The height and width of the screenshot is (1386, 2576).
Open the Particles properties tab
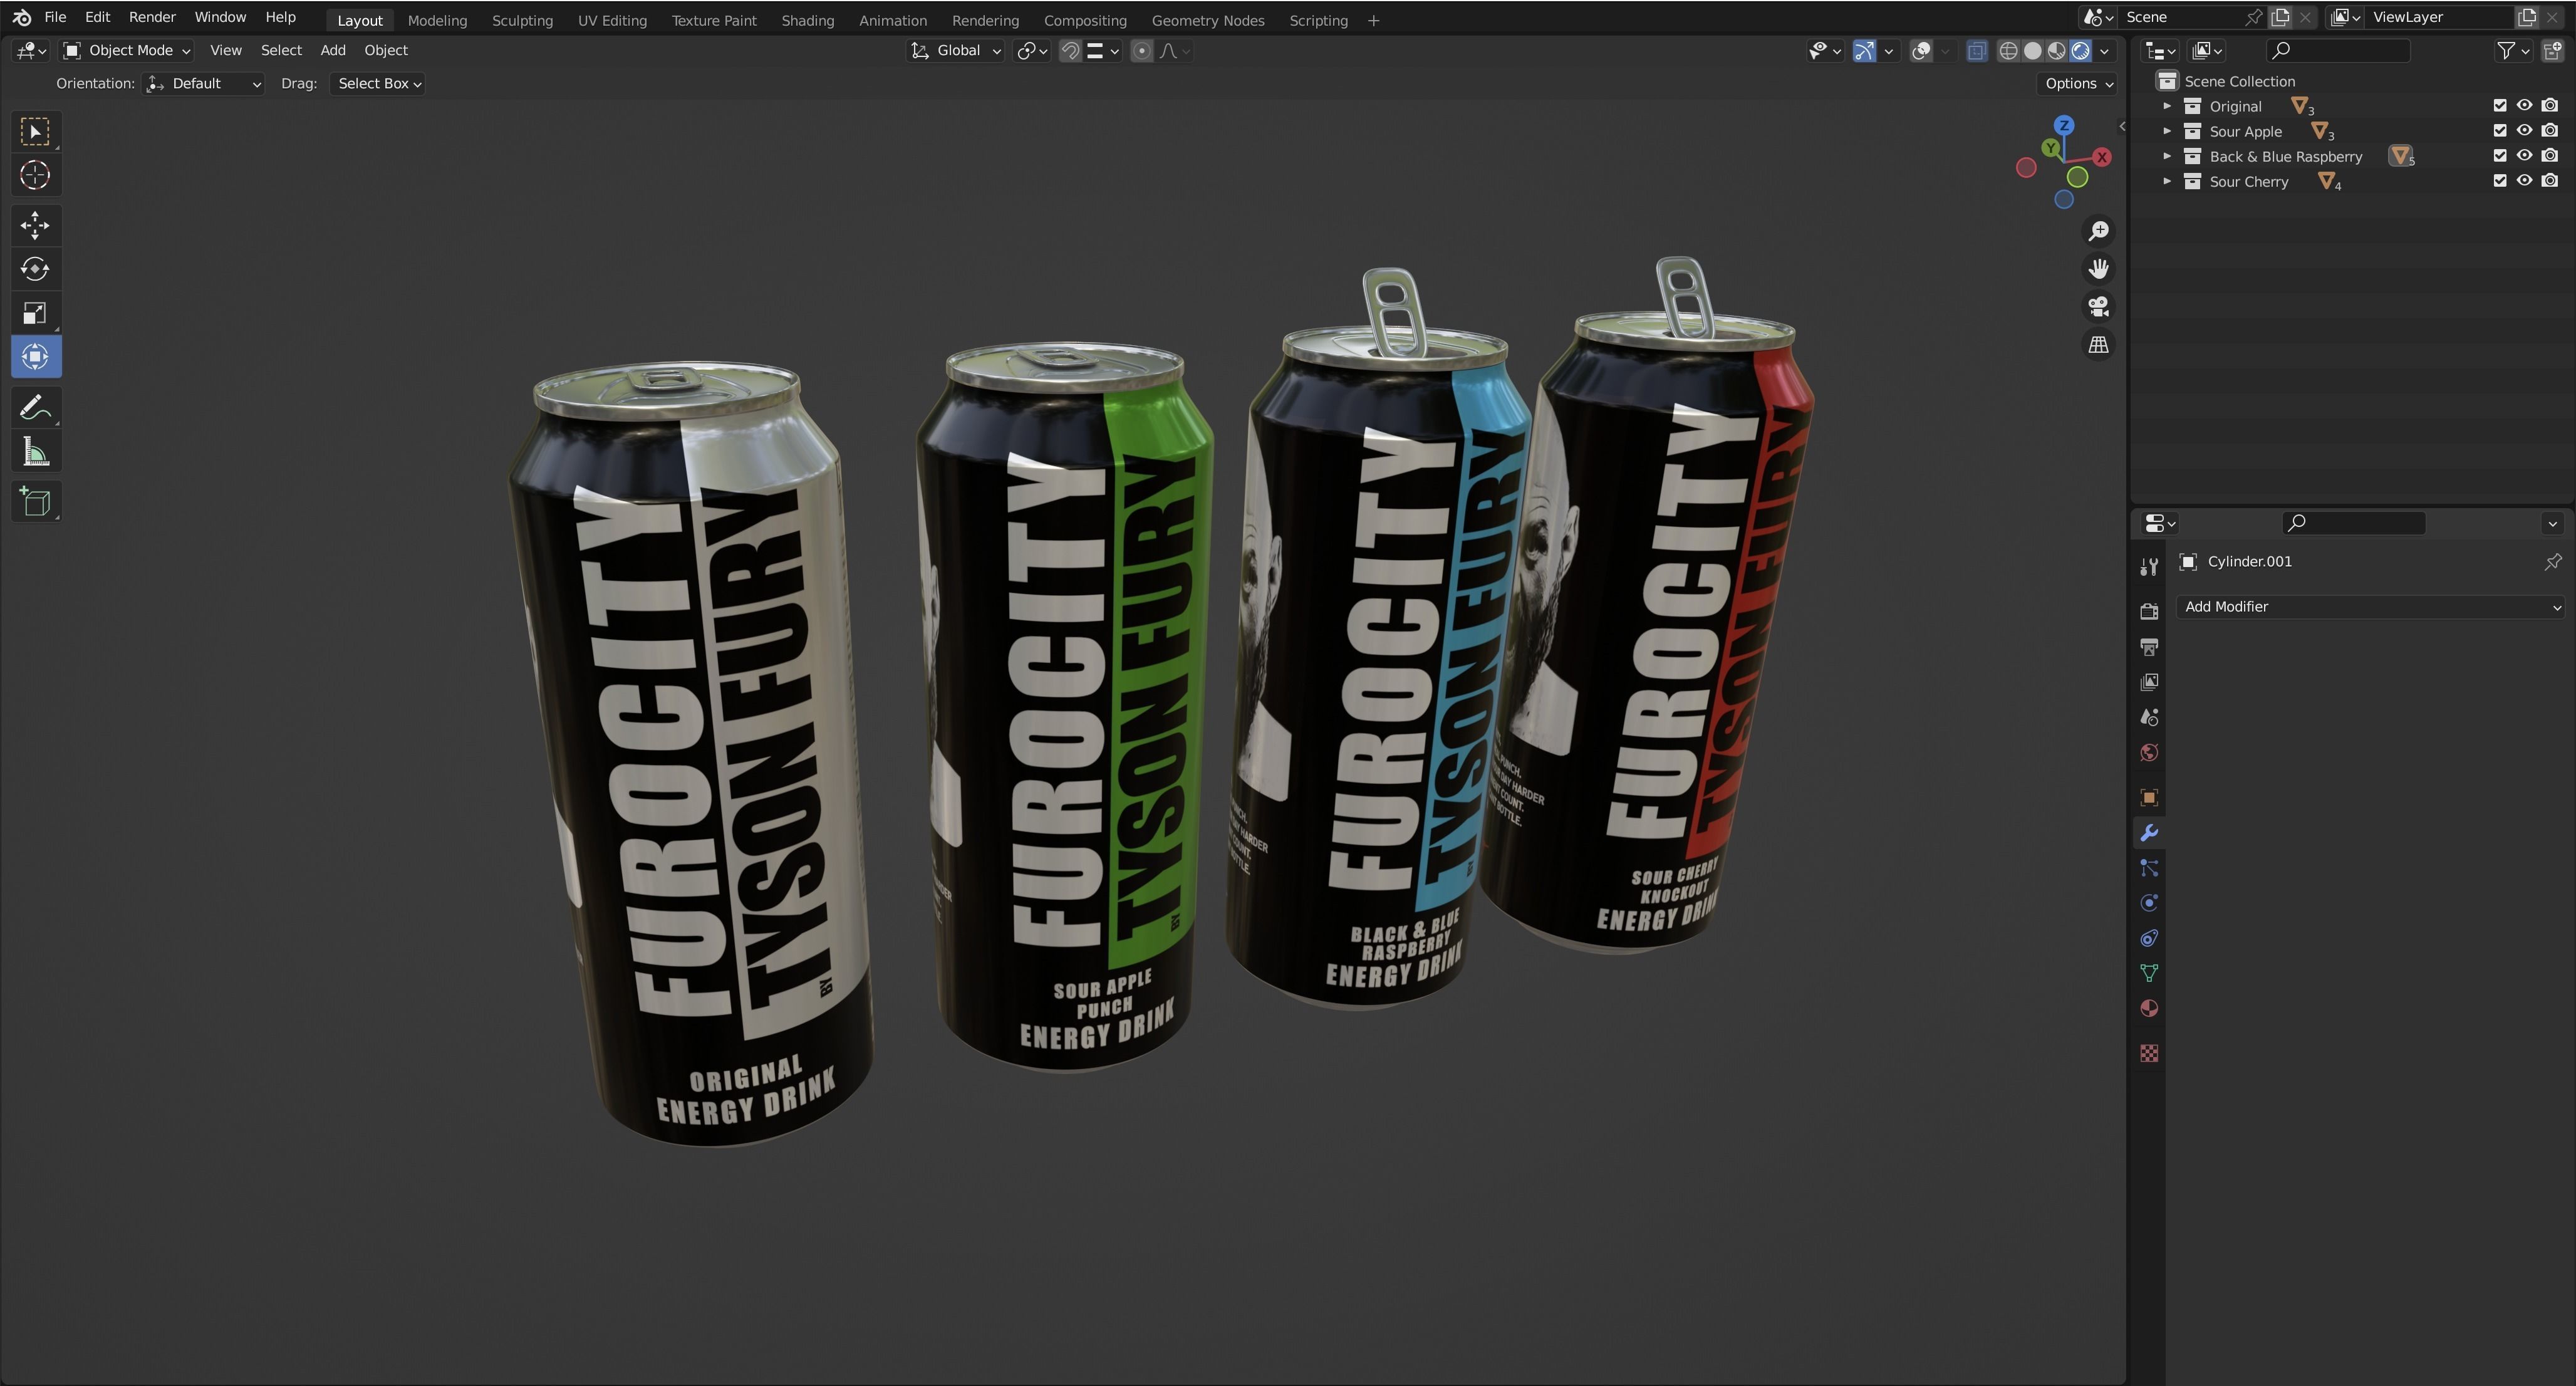(x=2149, y=868)
